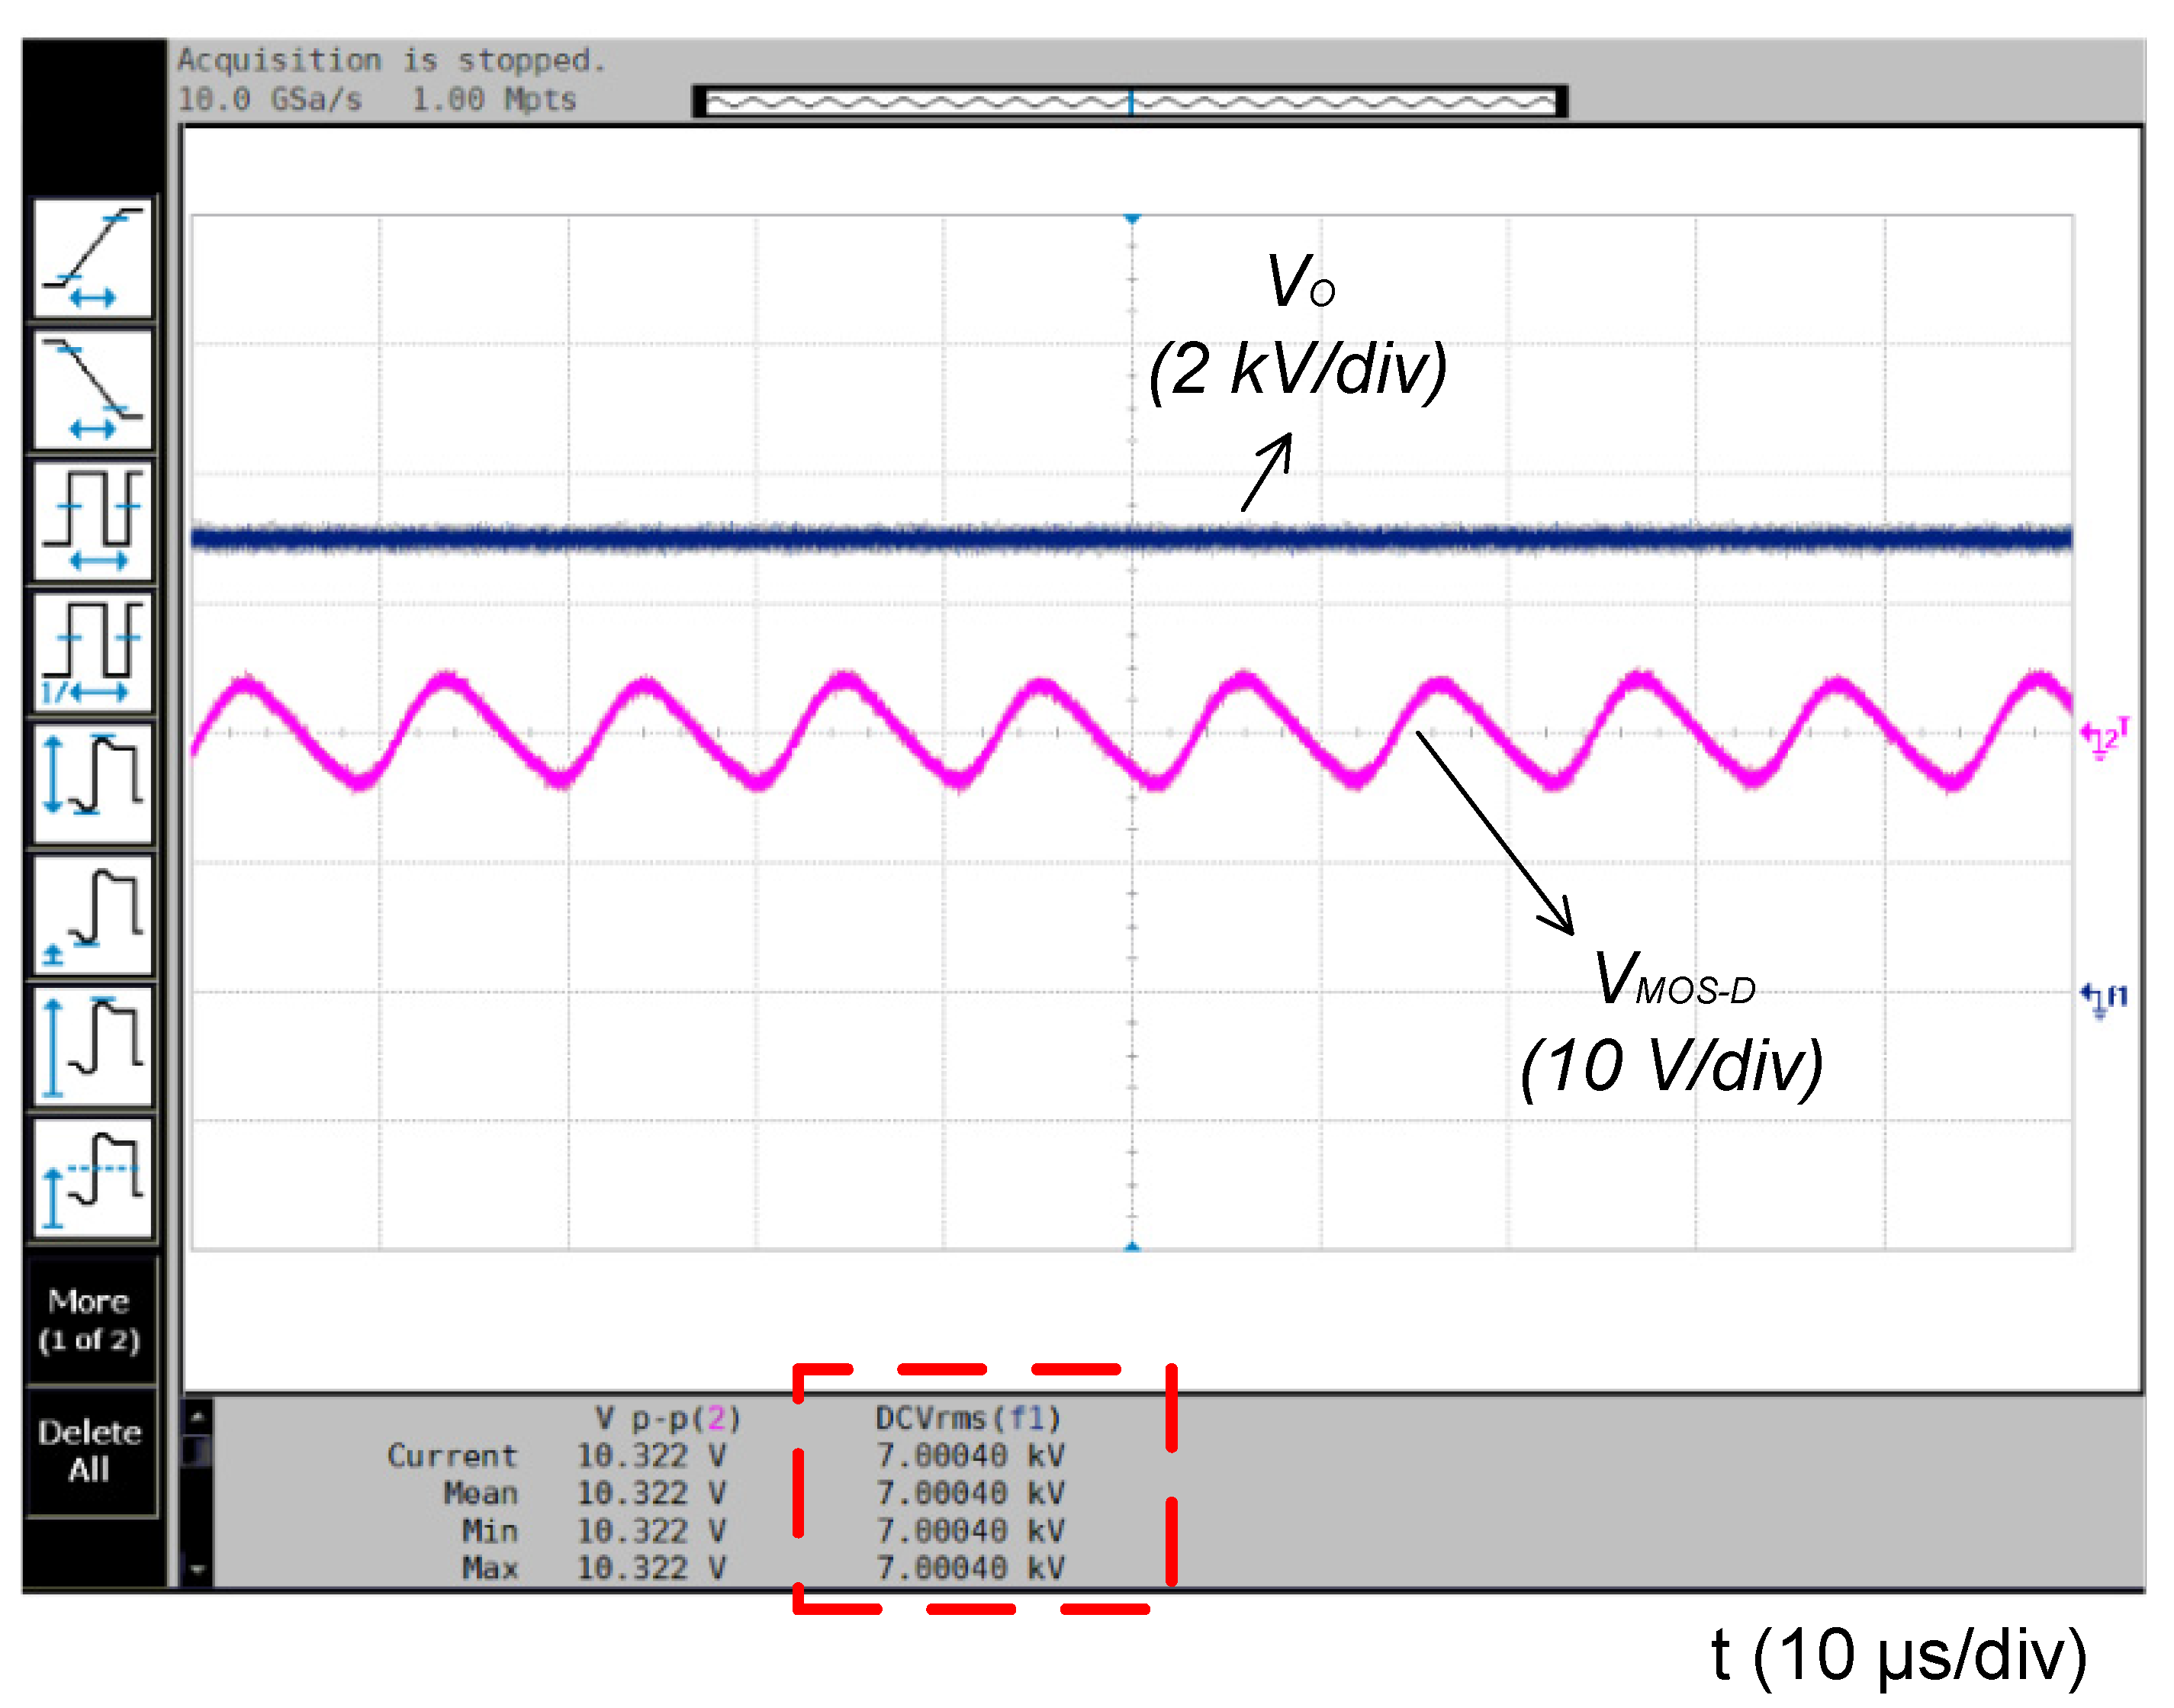
Task: Select the DCVrms(f1) measurement column header
Action: (x=968, y=1418)
